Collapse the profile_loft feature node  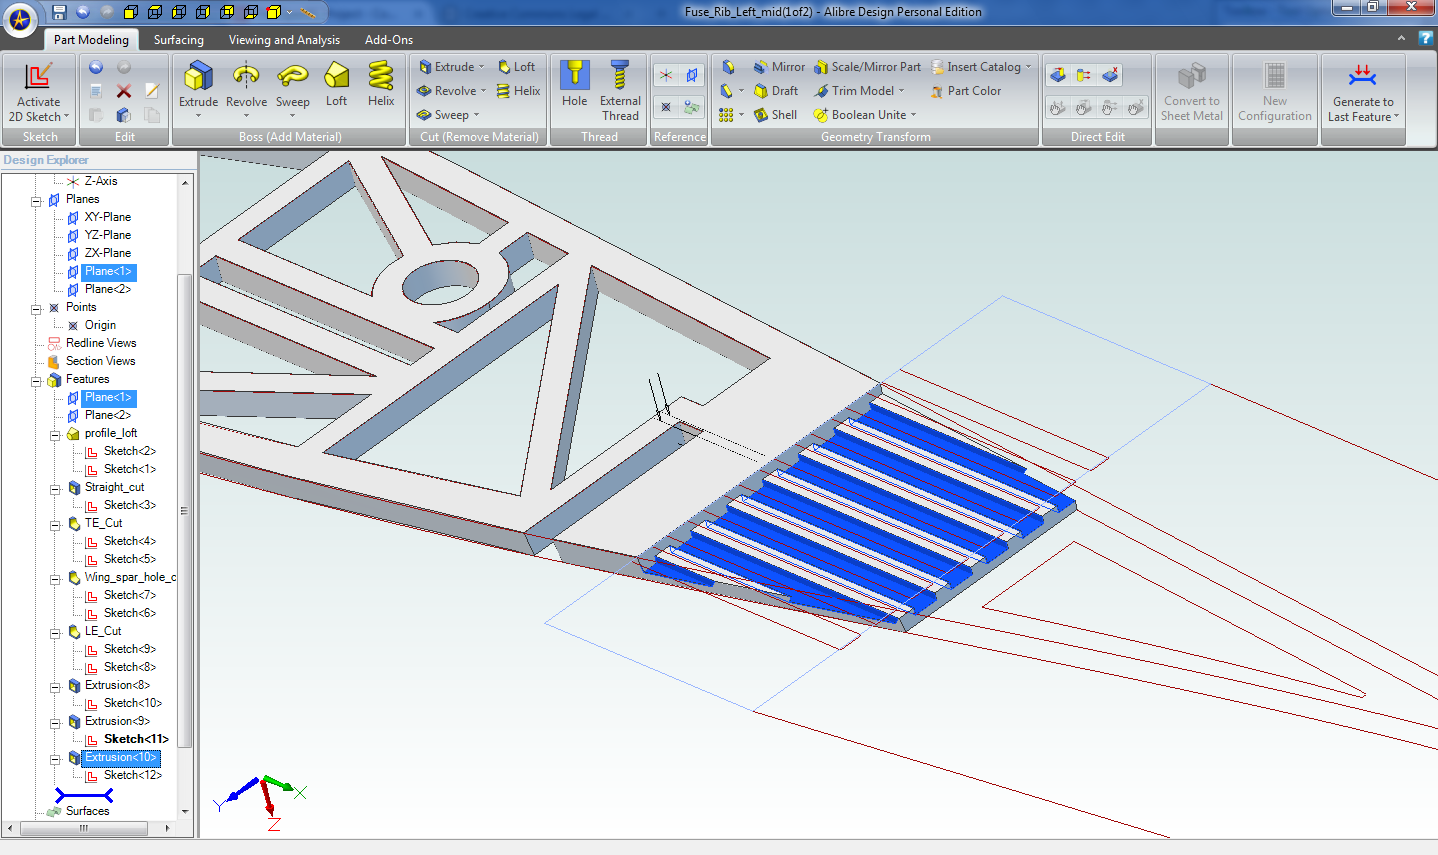click(55, 434)
